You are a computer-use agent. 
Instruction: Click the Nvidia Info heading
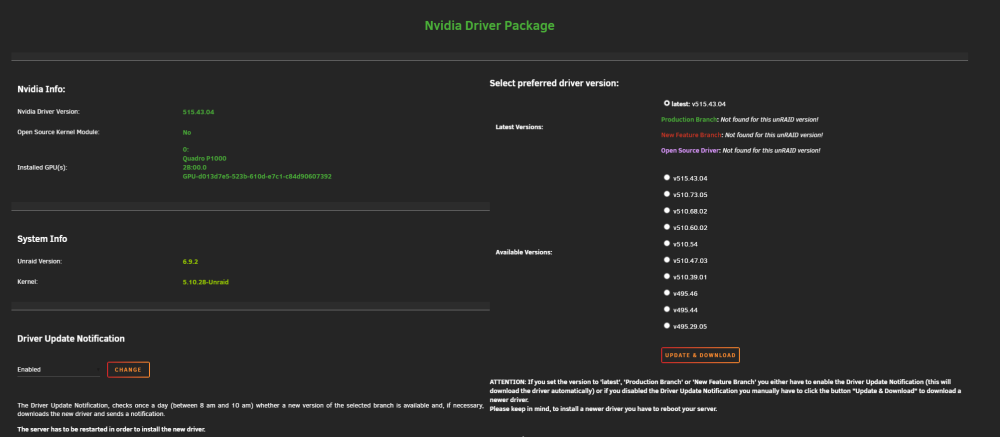point(41,89)
